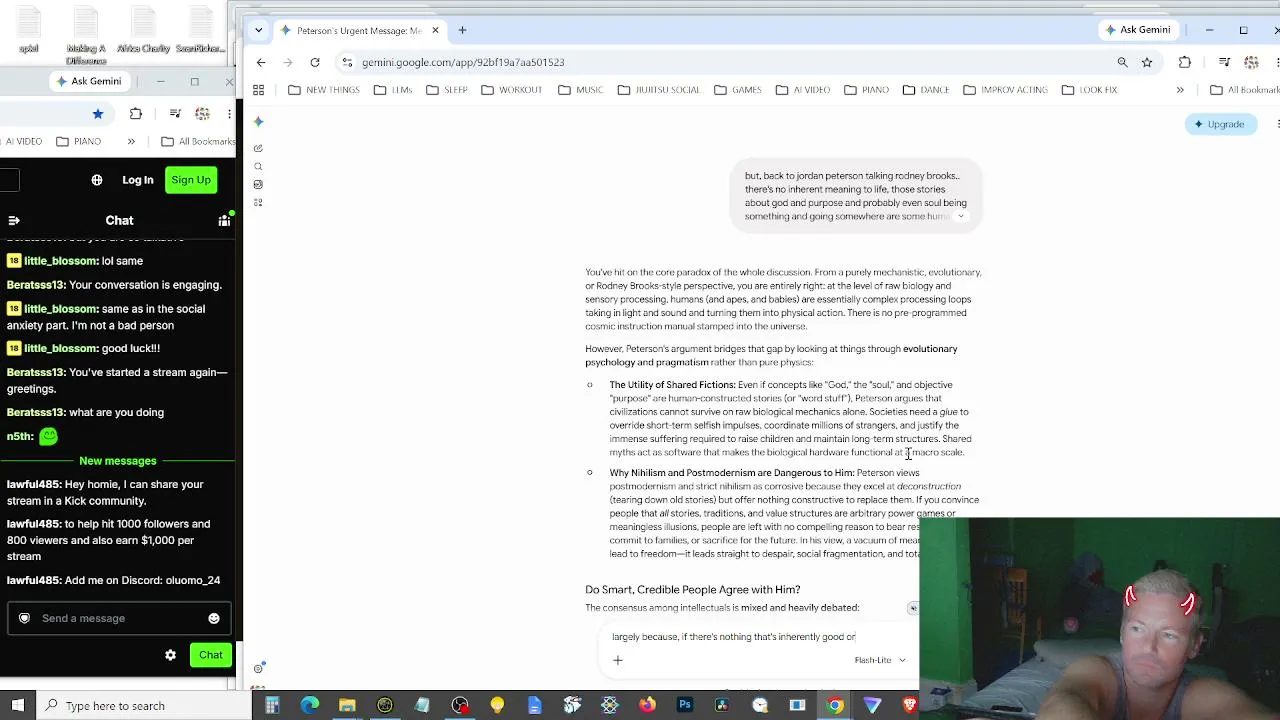Open the Flash-Lite model selector
Image resolution: width=1280 pixels, height=720 pixels.
tap(880, 660)
